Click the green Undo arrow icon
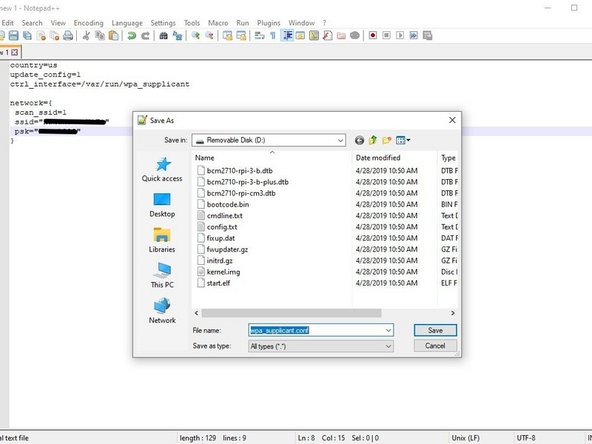592x444 pixels. tap(131, 35)
